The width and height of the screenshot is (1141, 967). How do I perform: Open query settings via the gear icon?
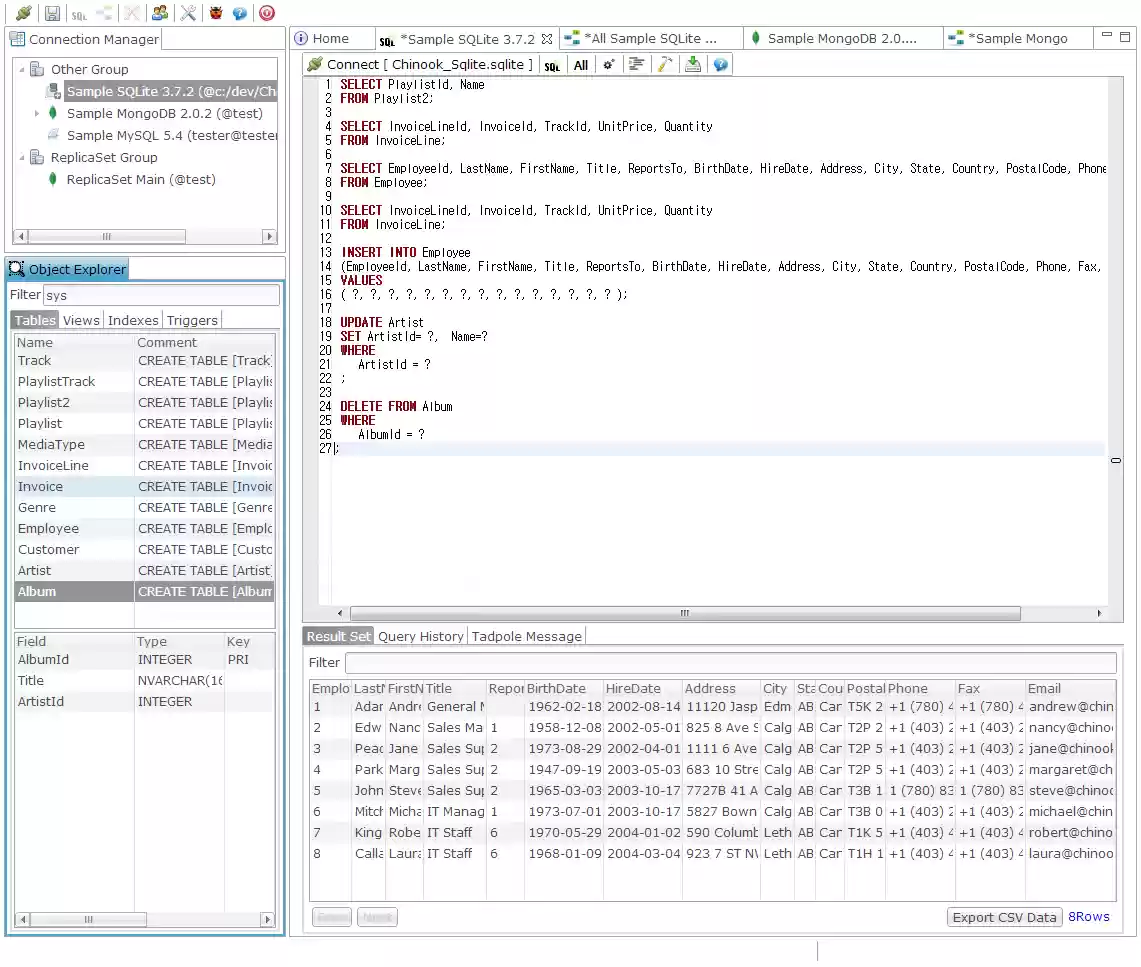tap(609, 64)
